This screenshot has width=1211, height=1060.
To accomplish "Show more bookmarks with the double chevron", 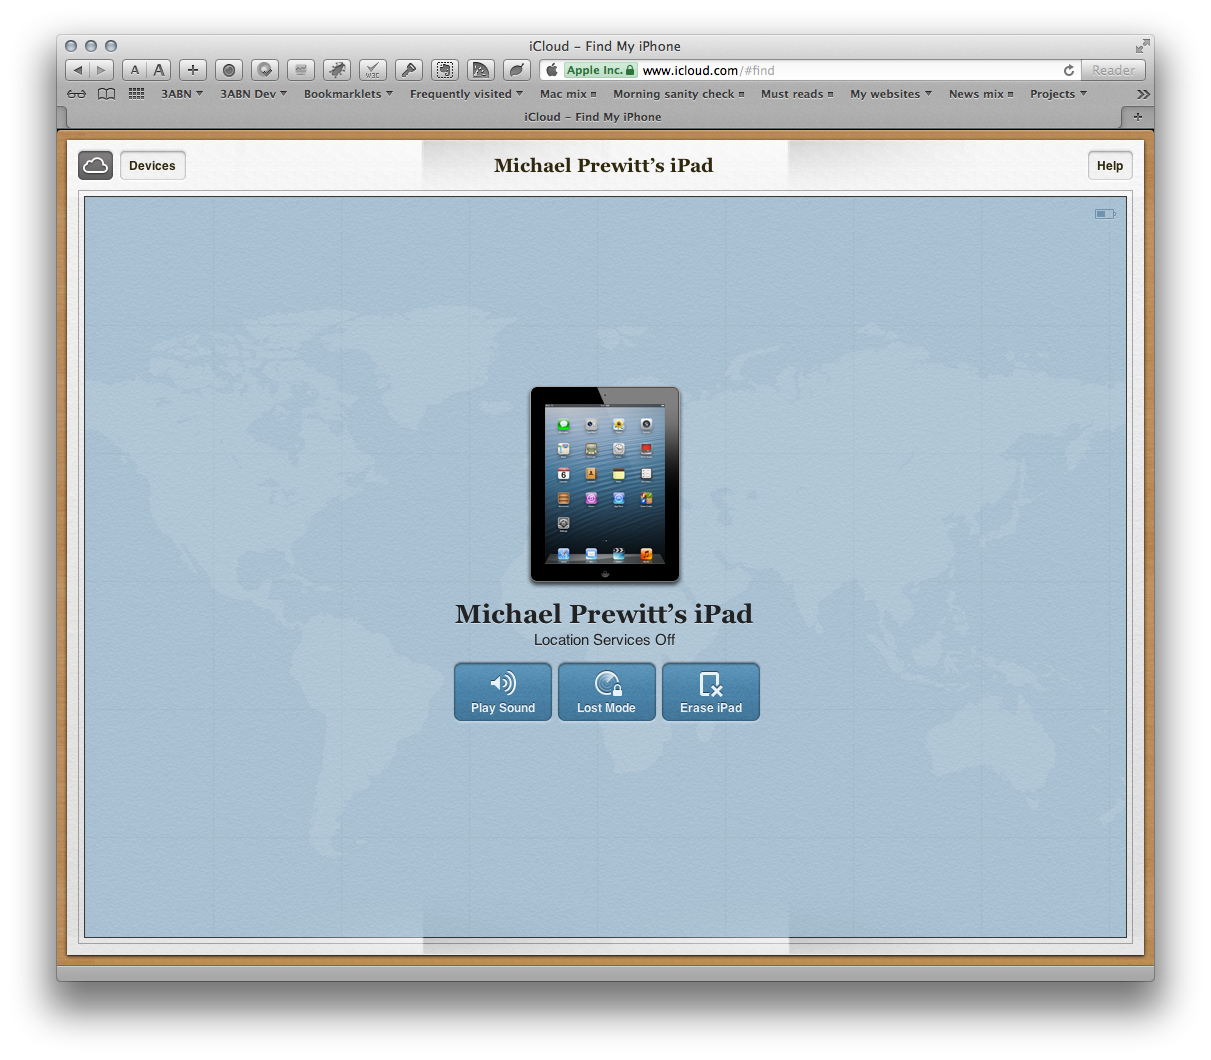I will (1143, 94).
